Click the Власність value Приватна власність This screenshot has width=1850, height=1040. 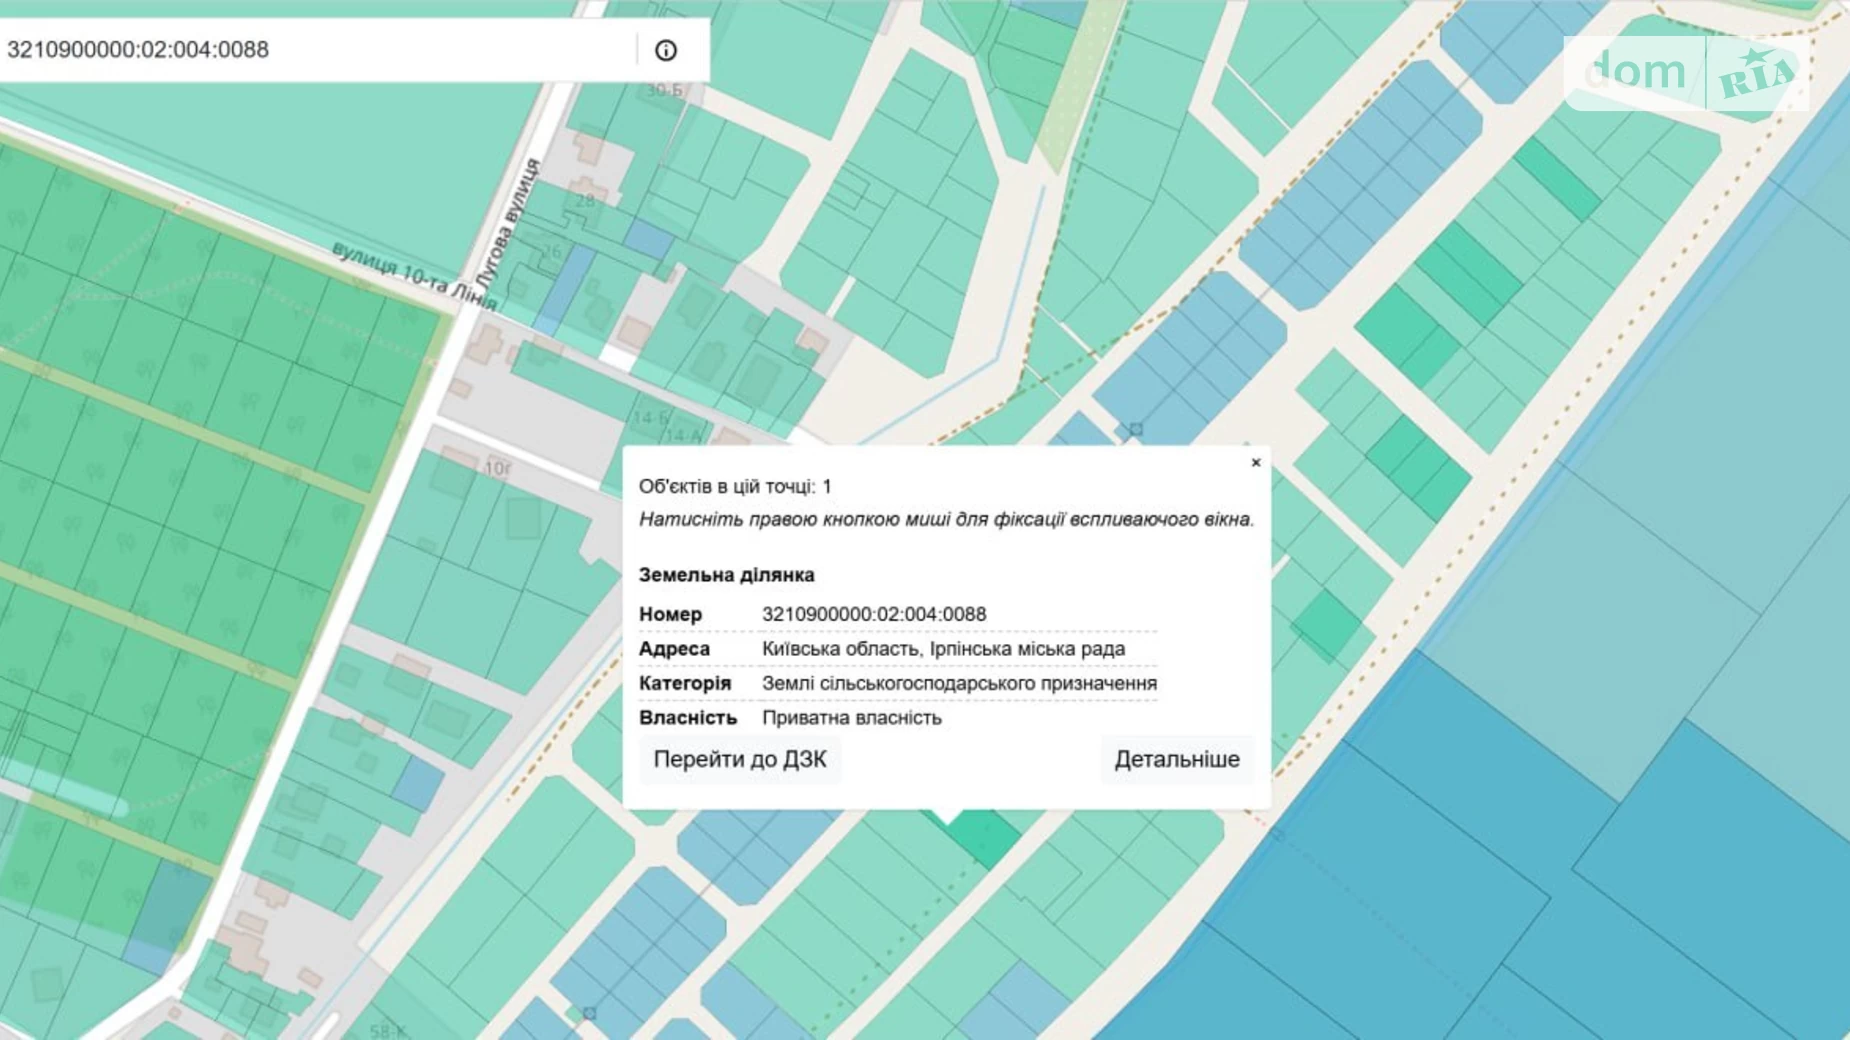(x=851, y=718)
